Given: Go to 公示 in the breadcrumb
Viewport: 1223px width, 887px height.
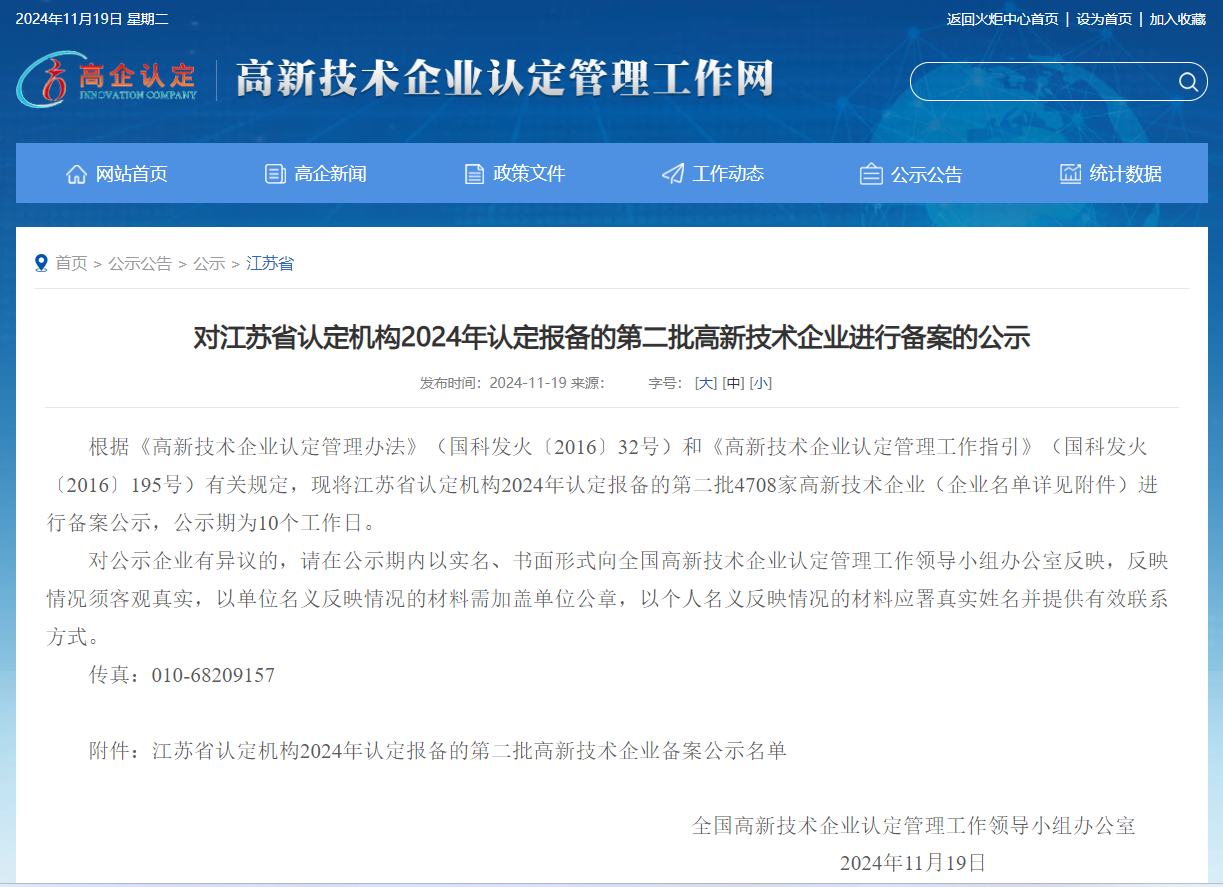Looking at the screenshot, I should (209, 263).
